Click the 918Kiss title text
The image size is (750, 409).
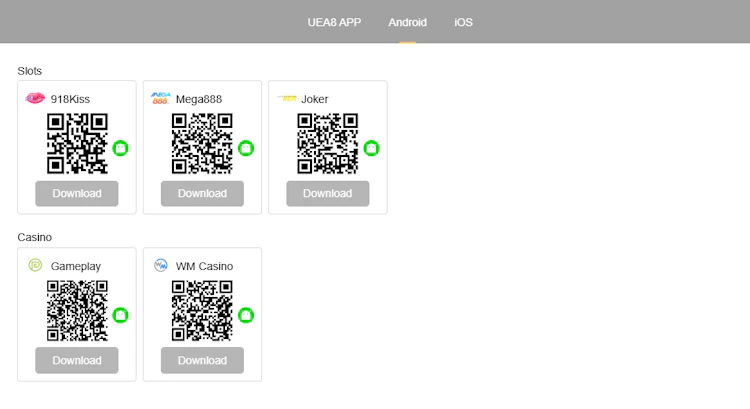coord(70,99)
